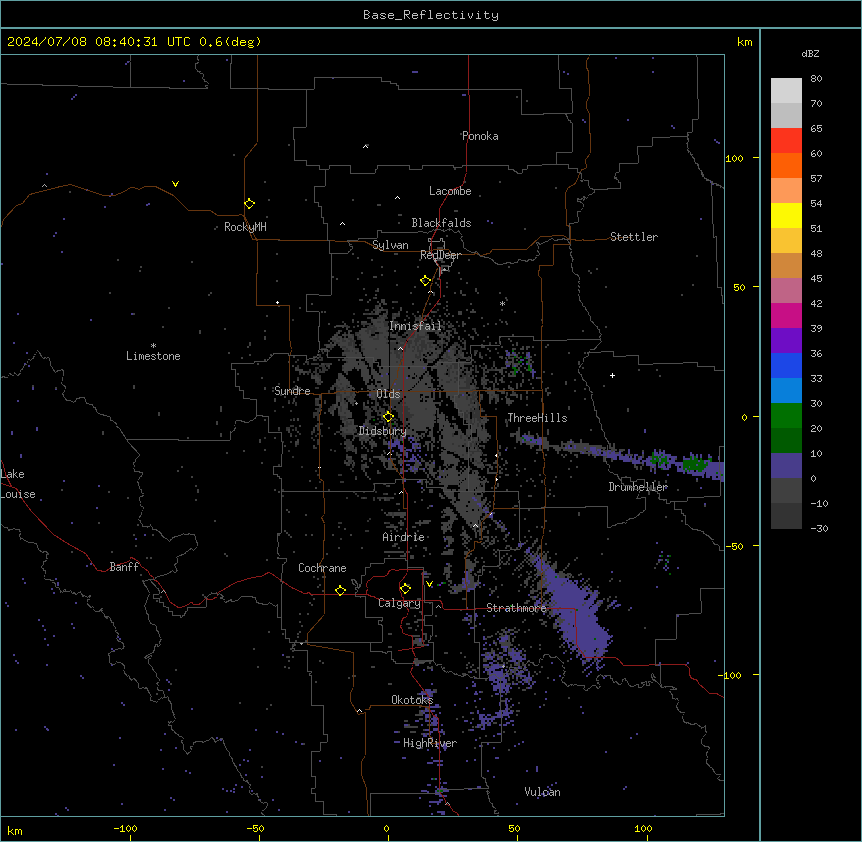Pick the blue 36 dBZ color swatch
The image size is (862, 842).
786,365
